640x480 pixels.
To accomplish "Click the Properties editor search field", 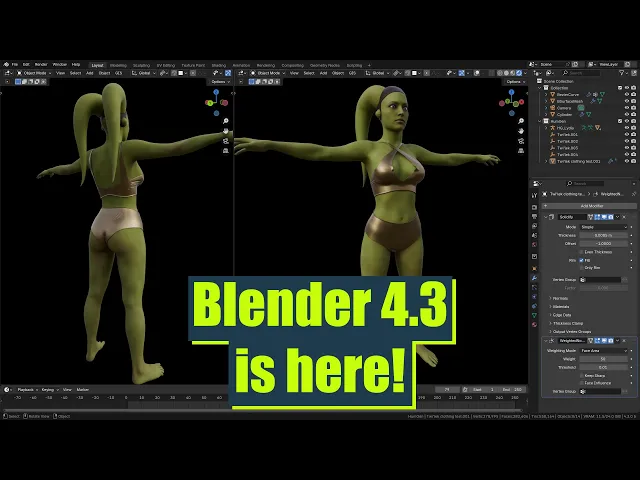I will coord(584,184).
